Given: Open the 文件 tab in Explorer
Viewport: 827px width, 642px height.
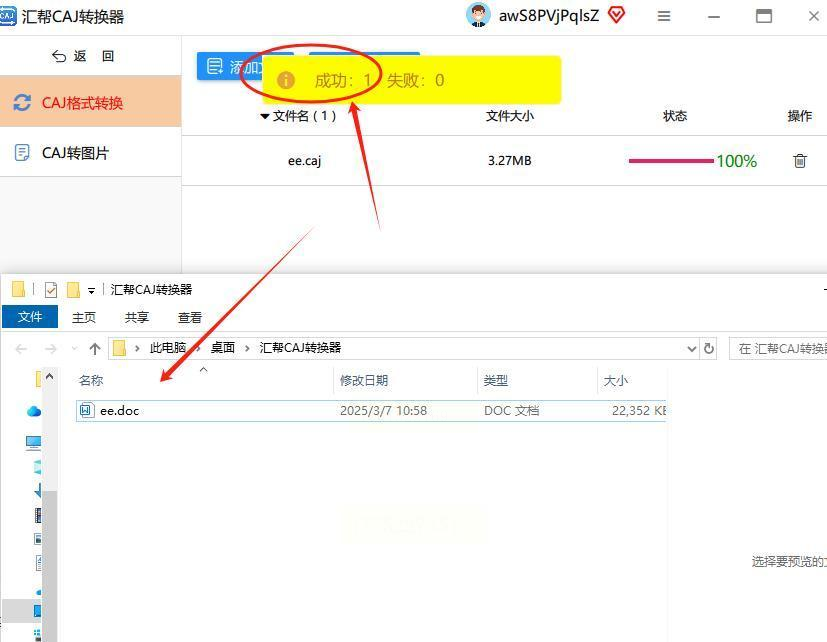Looking at the screenshot, I should 30,317.
